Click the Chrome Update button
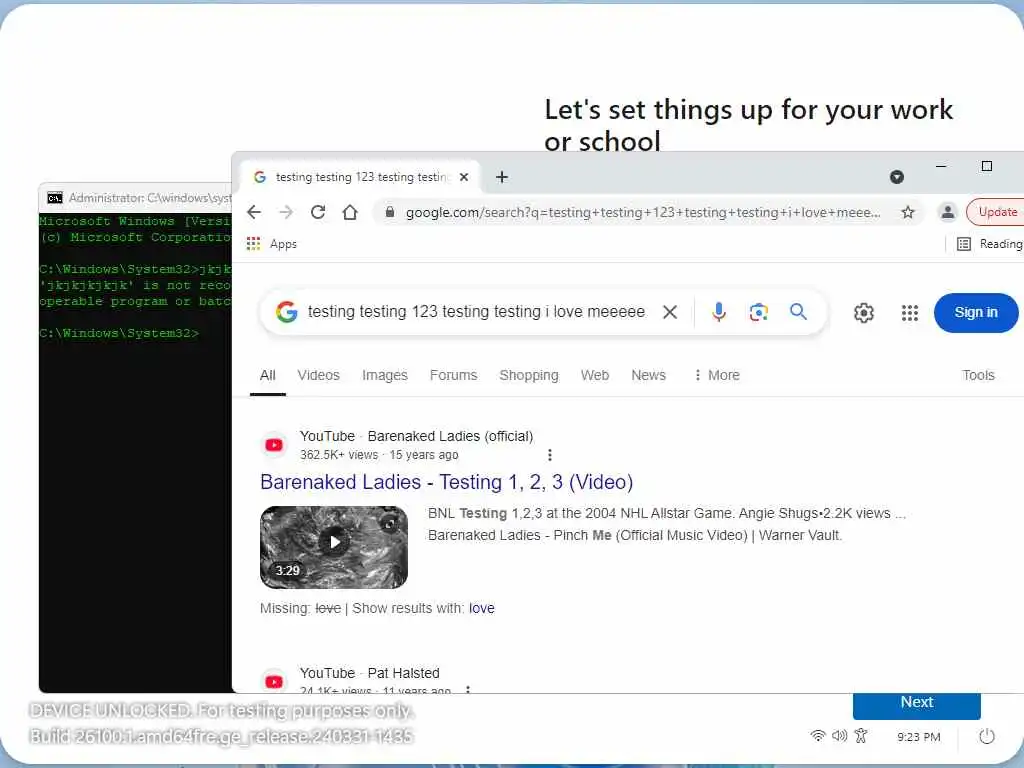The image size is (1024, 768). [x=995, y=212]
